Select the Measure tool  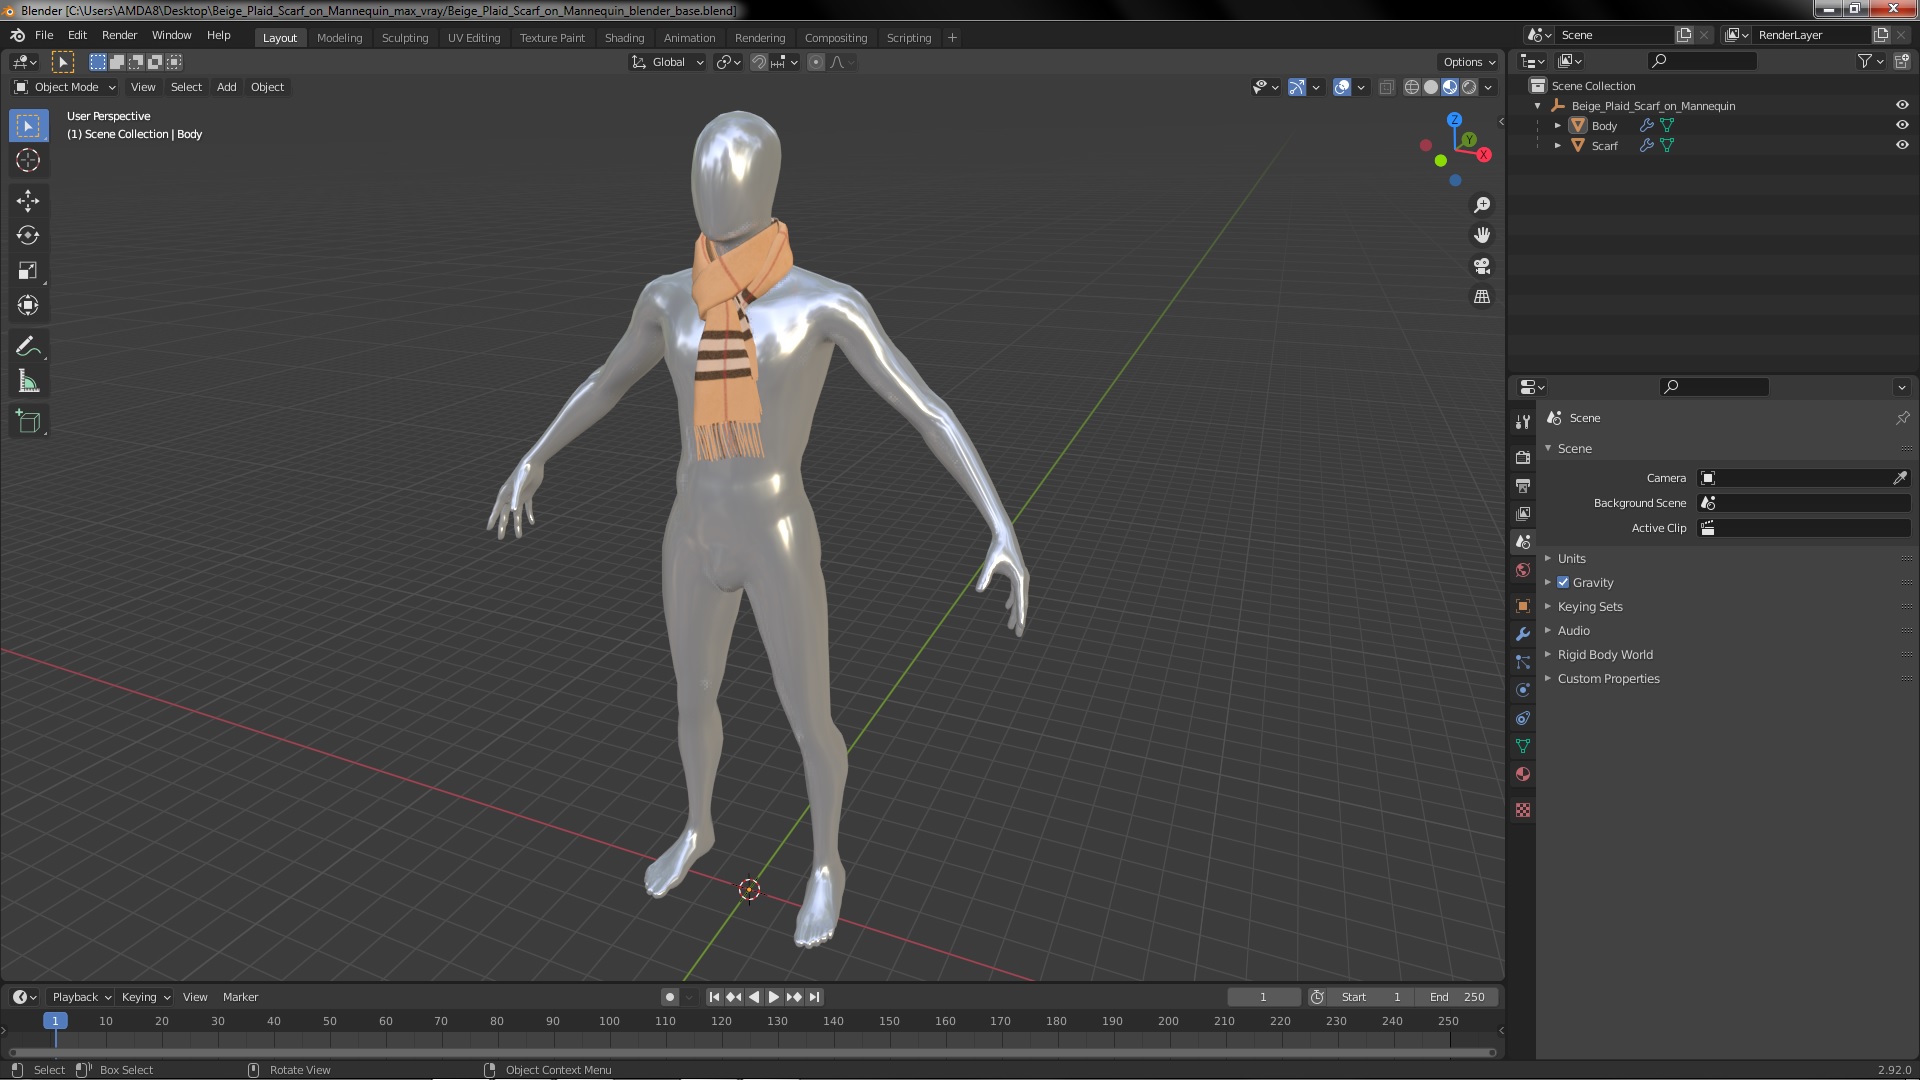click(x=28, y=382)
